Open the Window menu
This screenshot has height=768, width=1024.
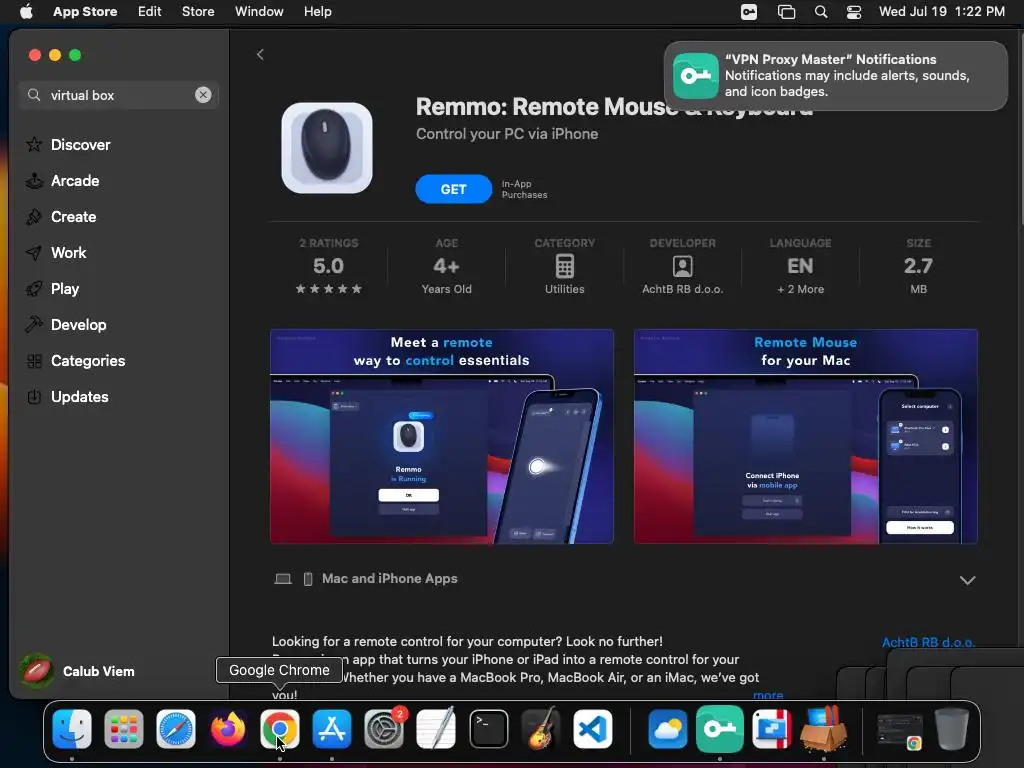coord(259,12)
